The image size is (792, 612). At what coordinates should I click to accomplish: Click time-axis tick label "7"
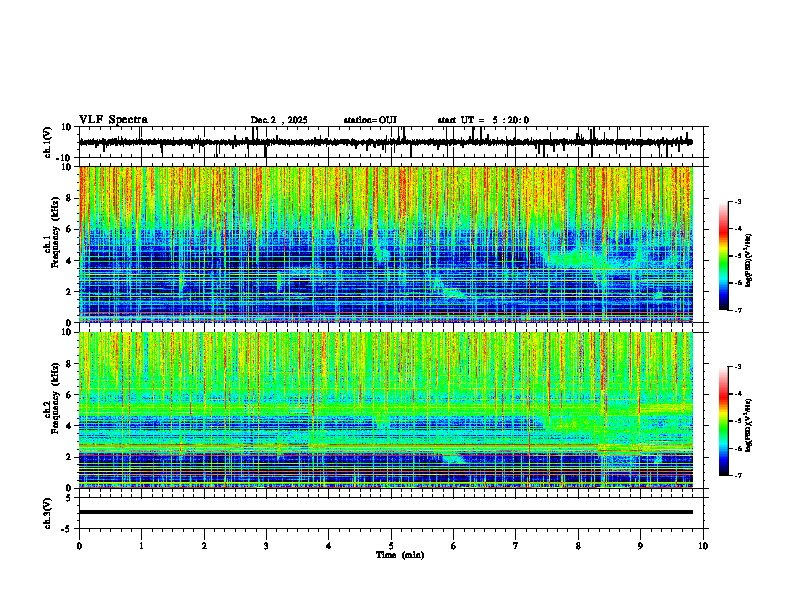(x=516, y=546)
